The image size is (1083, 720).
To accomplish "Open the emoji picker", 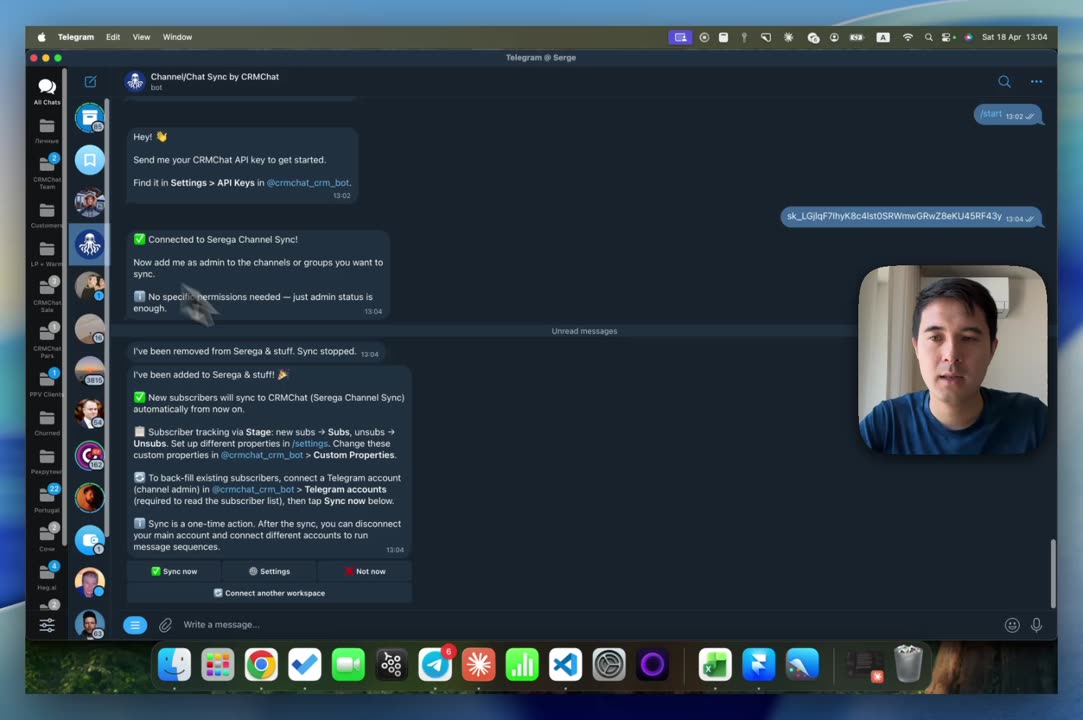I will click(1012, 625).
